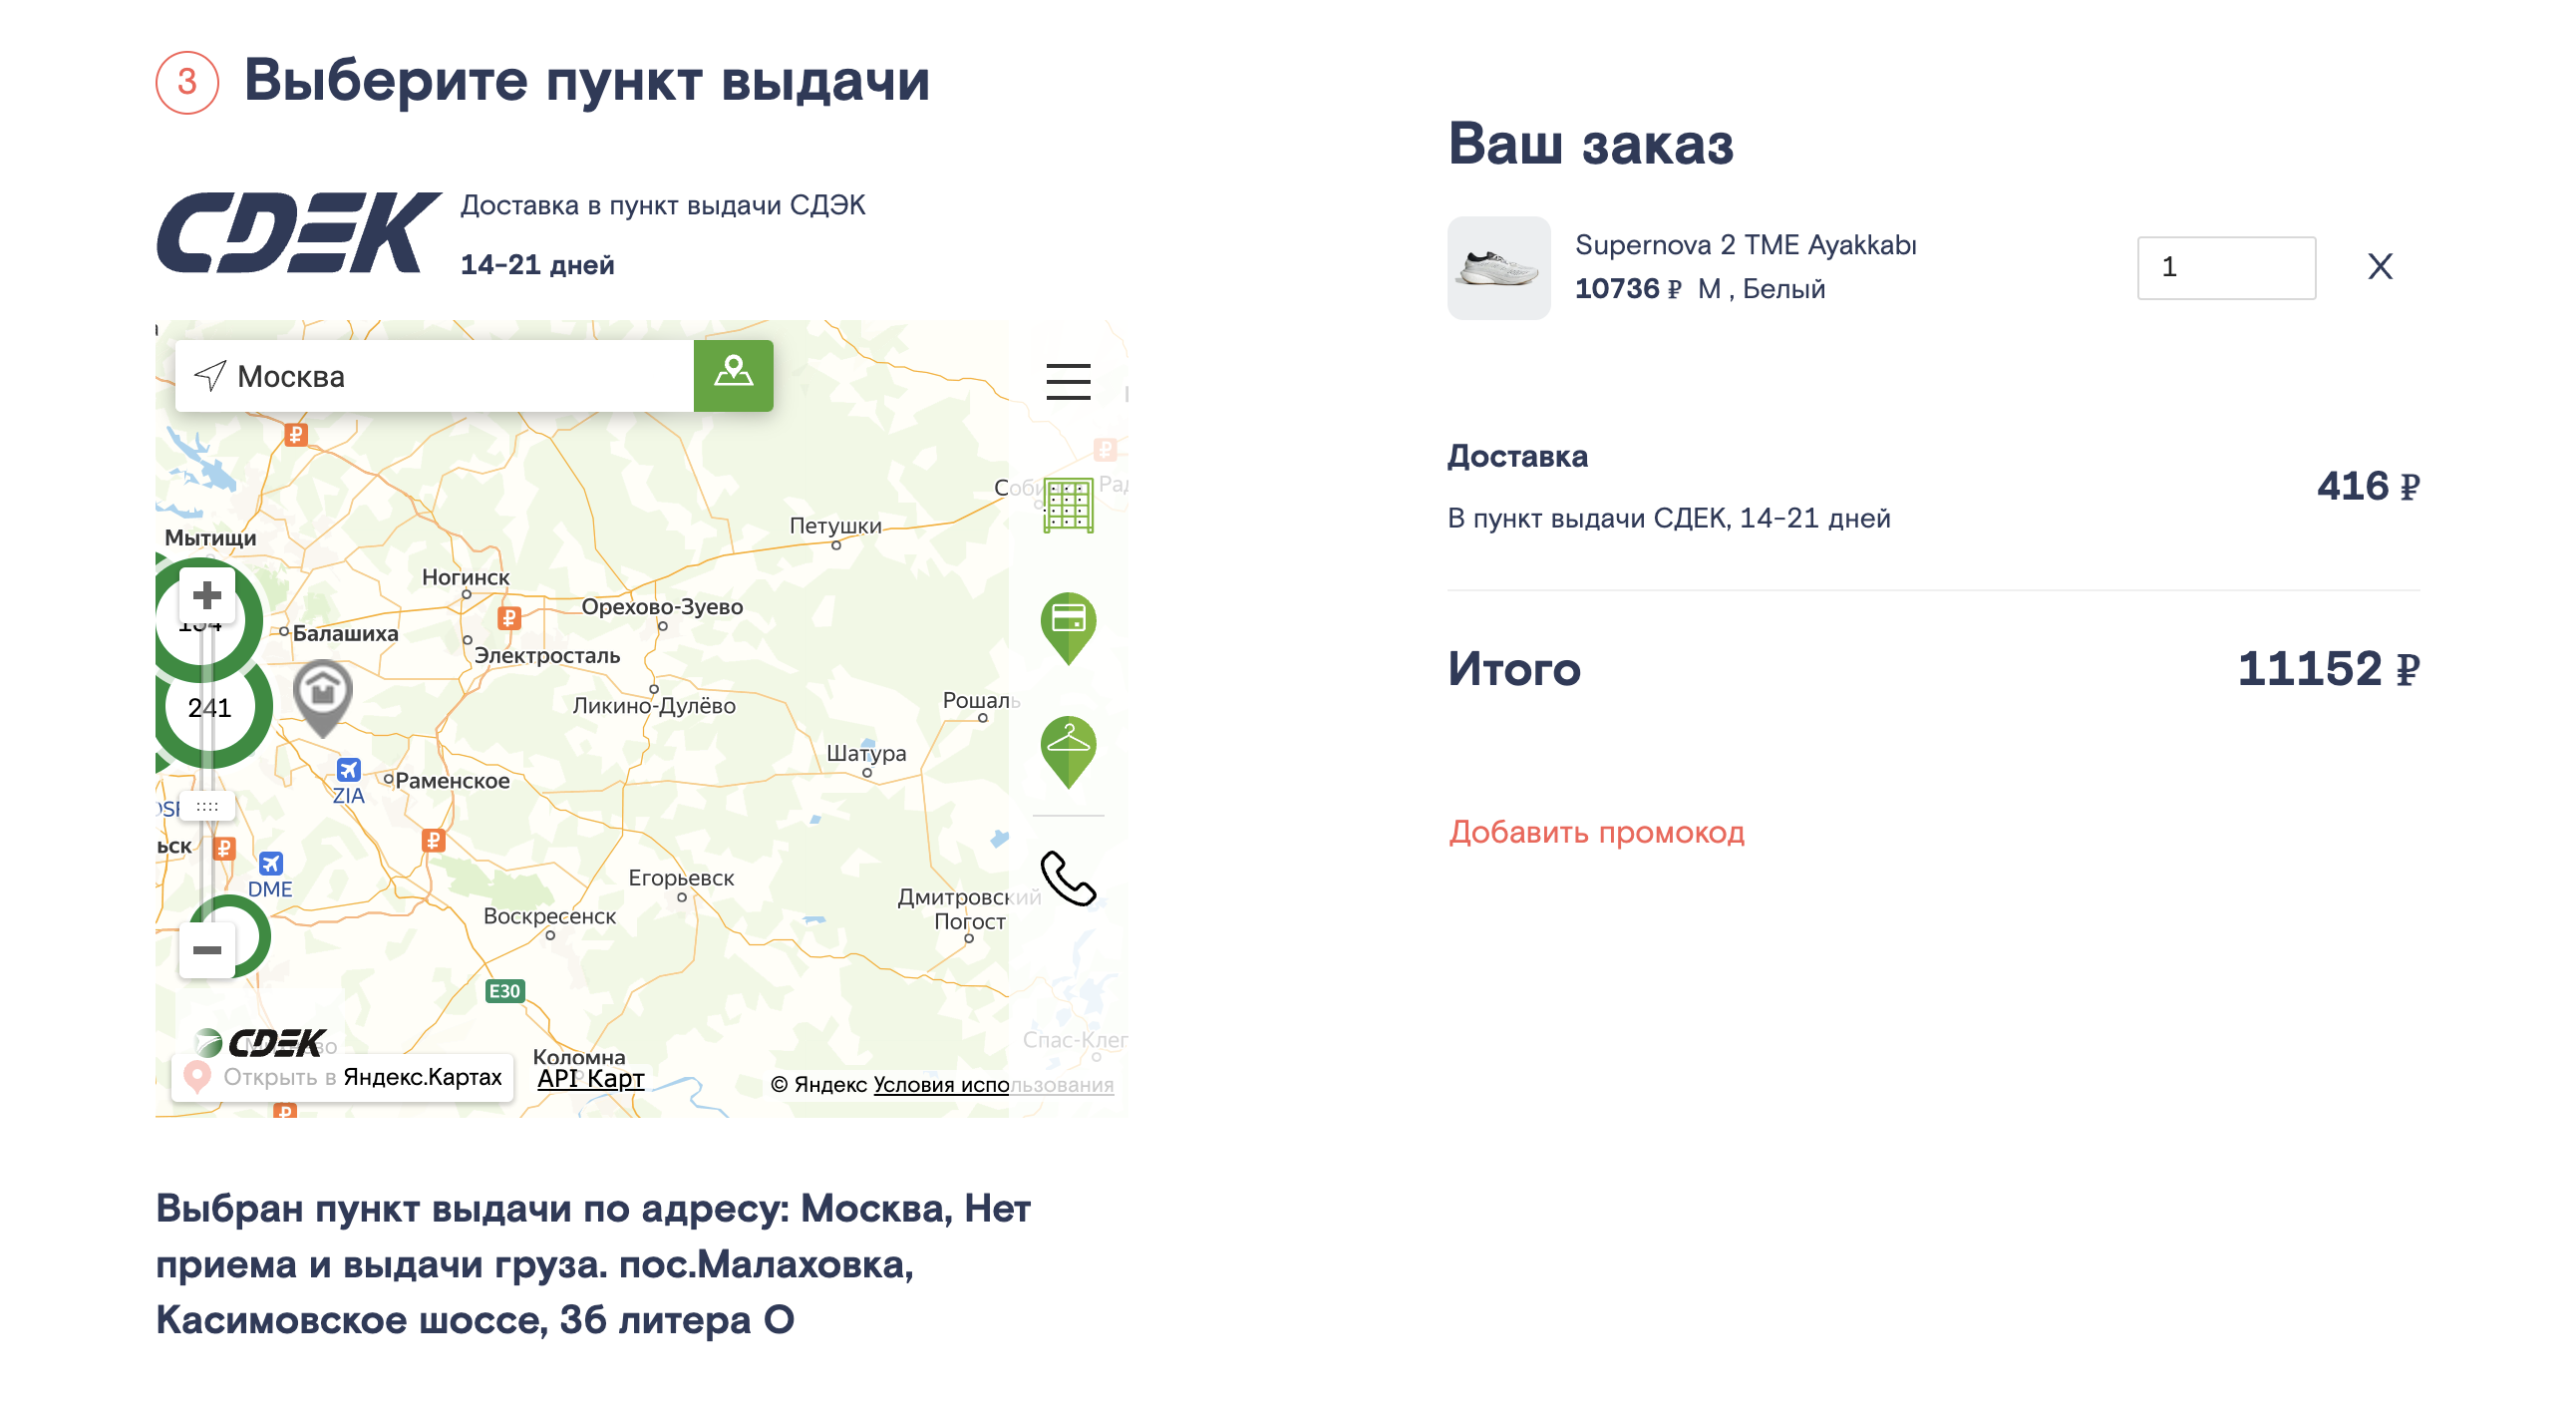Zoom in the map with plus button
The height and width of the screenshot is (1412, 2576).
coord(207,596)
